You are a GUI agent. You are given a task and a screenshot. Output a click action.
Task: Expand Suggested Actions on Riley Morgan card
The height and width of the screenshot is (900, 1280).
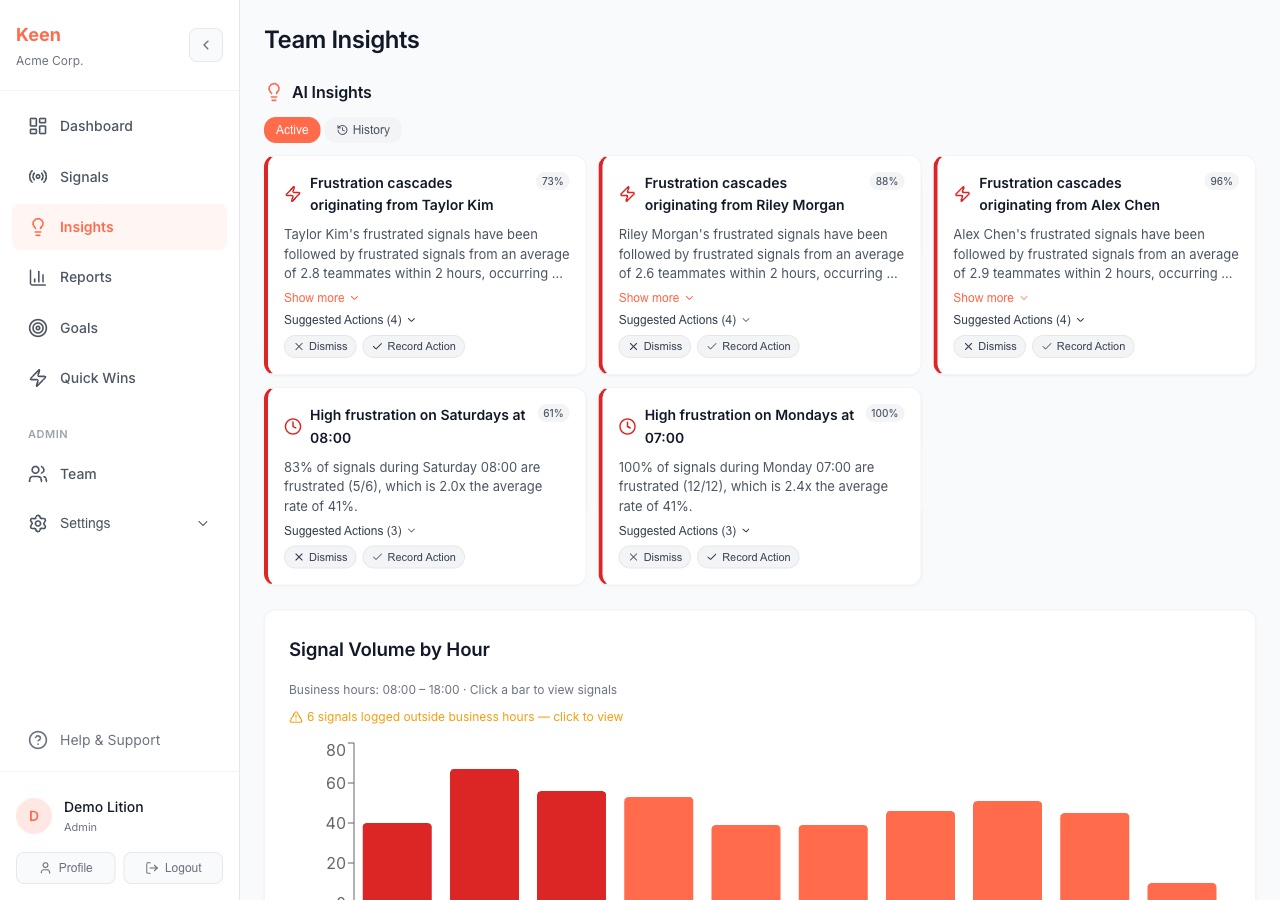[x=683, y=320]
